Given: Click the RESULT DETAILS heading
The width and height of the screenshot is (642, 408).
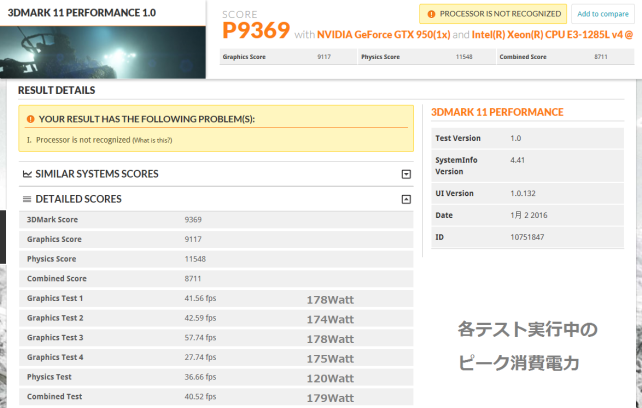Looking at the screenshot, I should click(57, 91).
